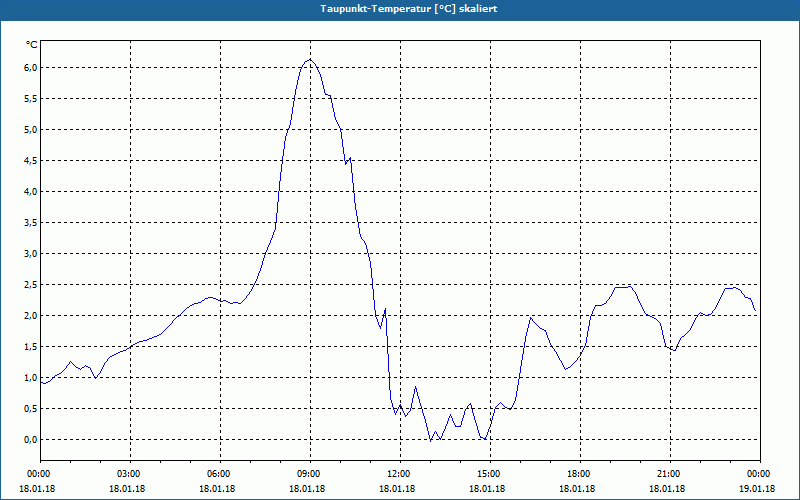Click the '0,0' y-axis value
The height and width of the screenshot is (500, 800).
point(31,440)
